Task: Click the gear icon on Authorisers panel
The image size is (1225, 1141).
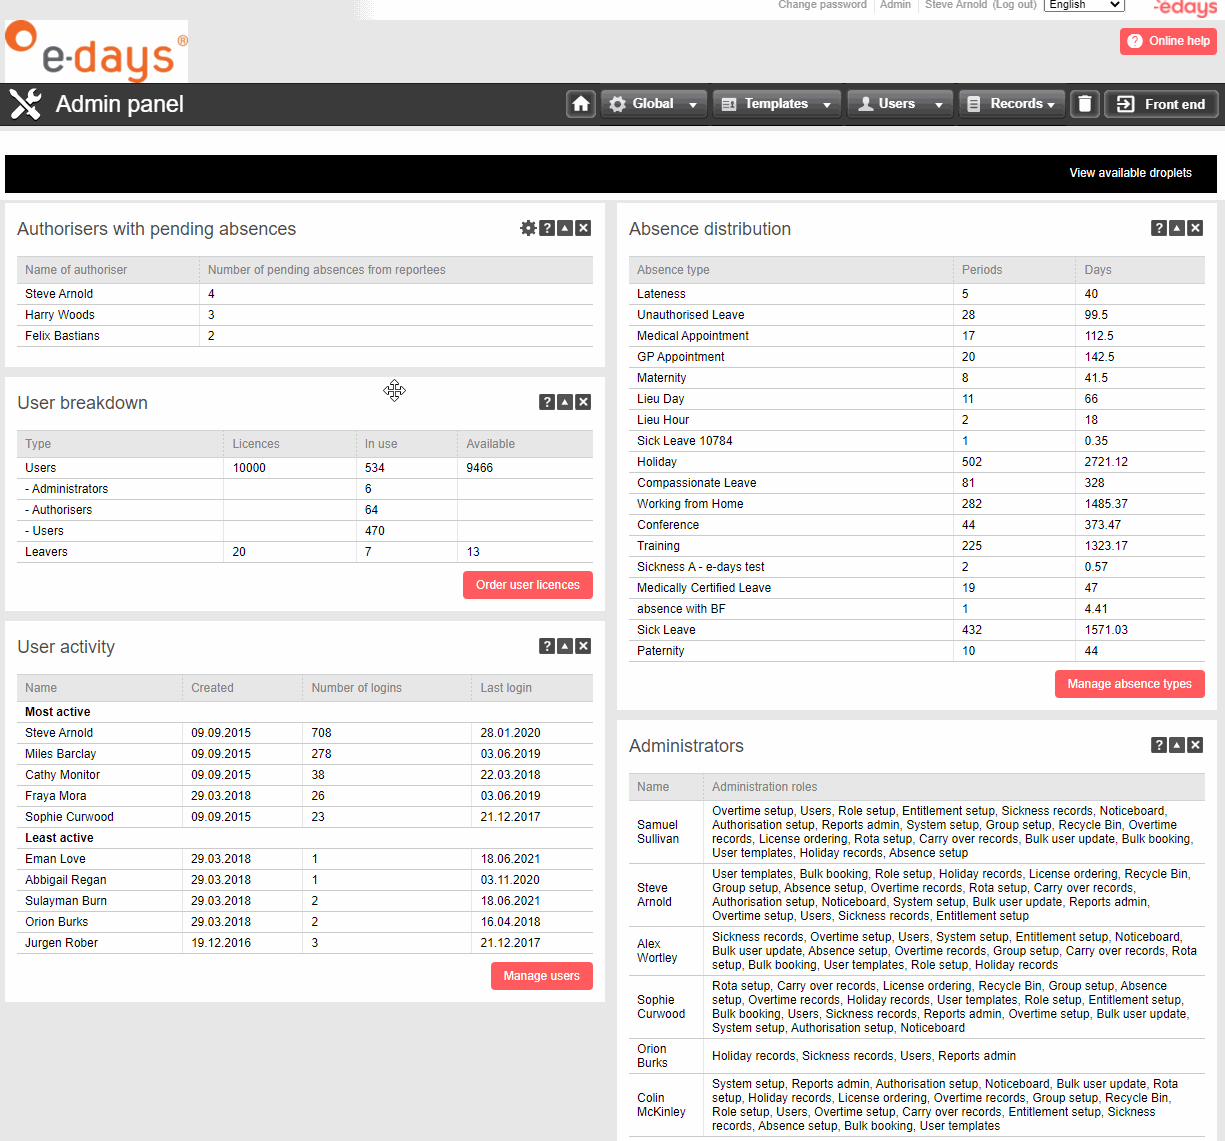Action: (x=528, y=228)
